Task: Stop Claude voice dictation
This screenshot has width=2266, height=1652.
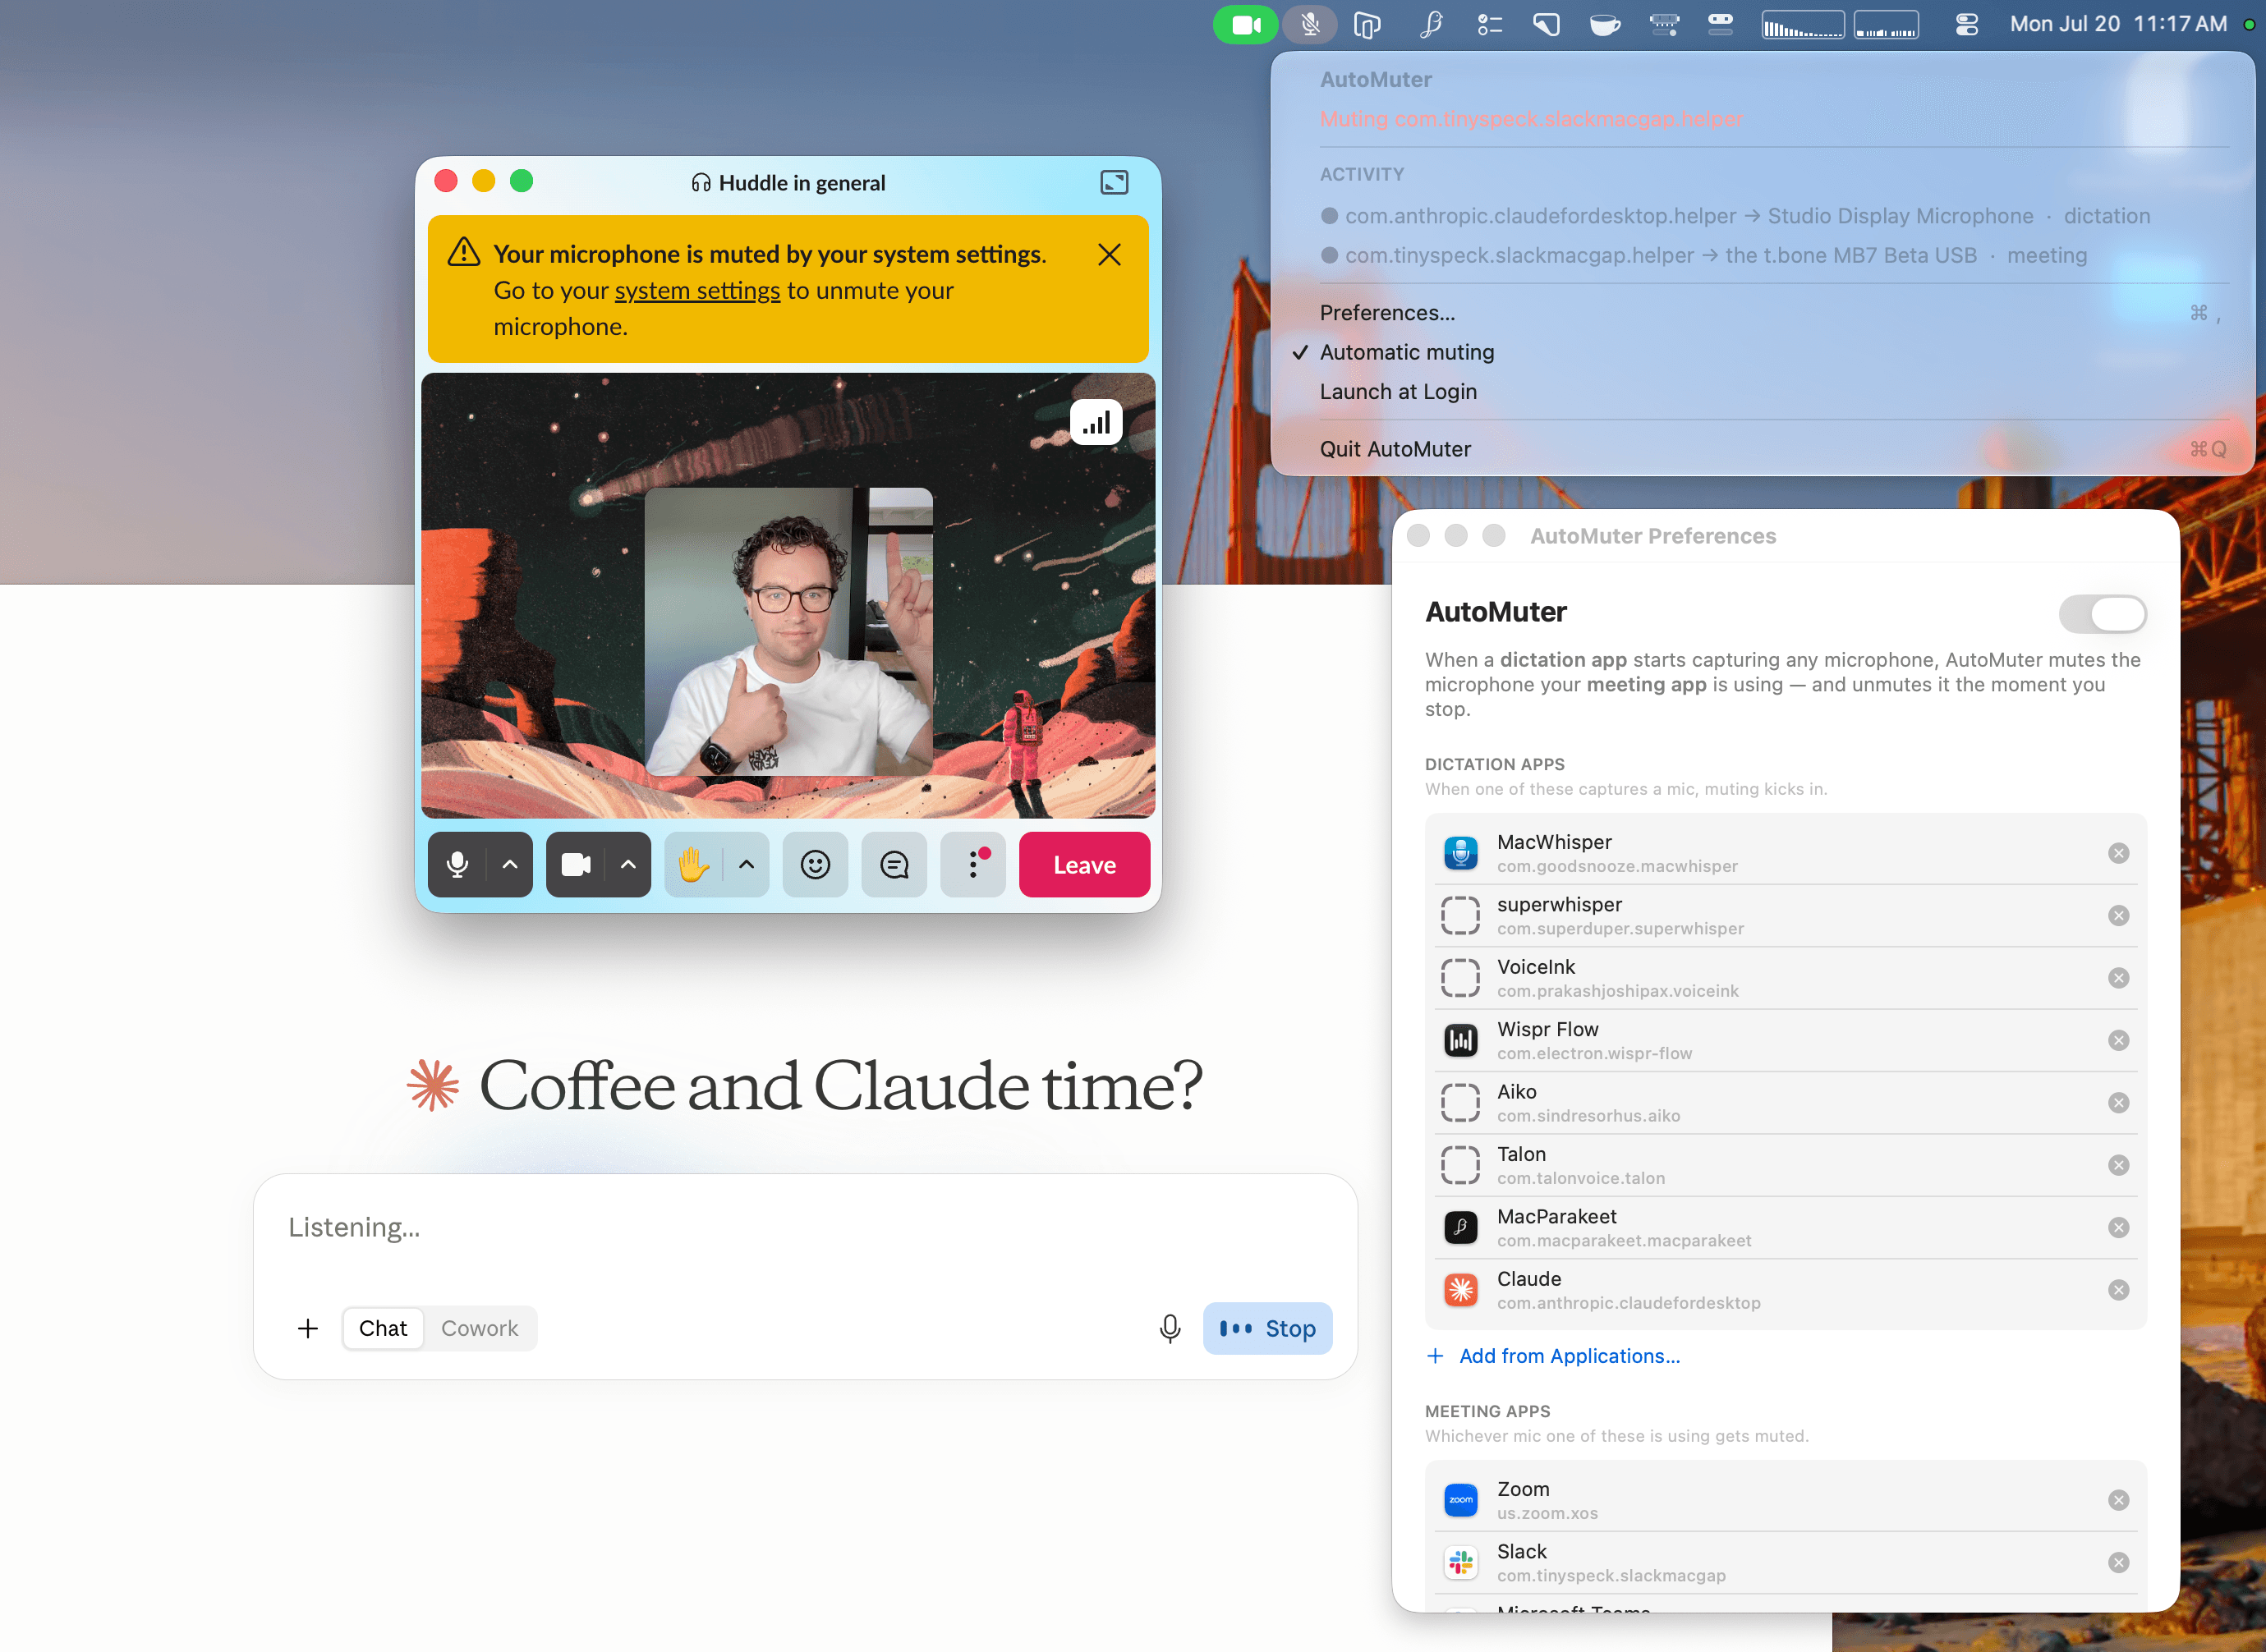Action: click(1267, 1328)
